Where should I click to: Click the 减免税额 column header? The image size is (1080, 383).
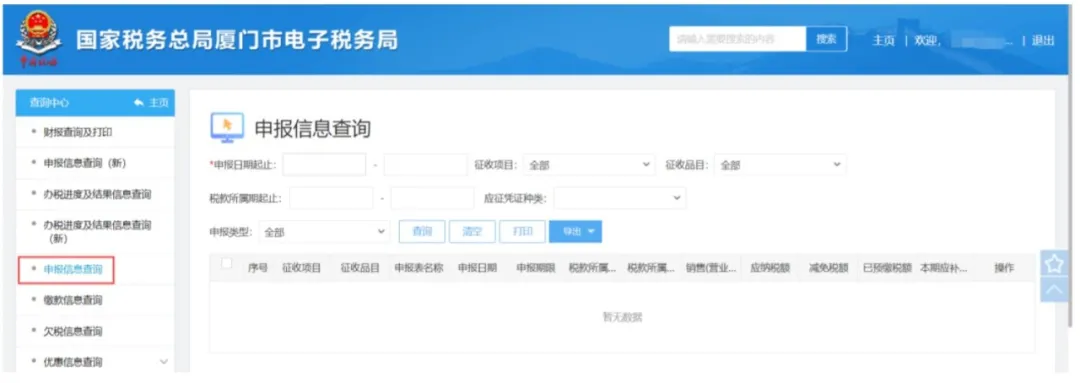pyautogui.click(x=829, y=269)
